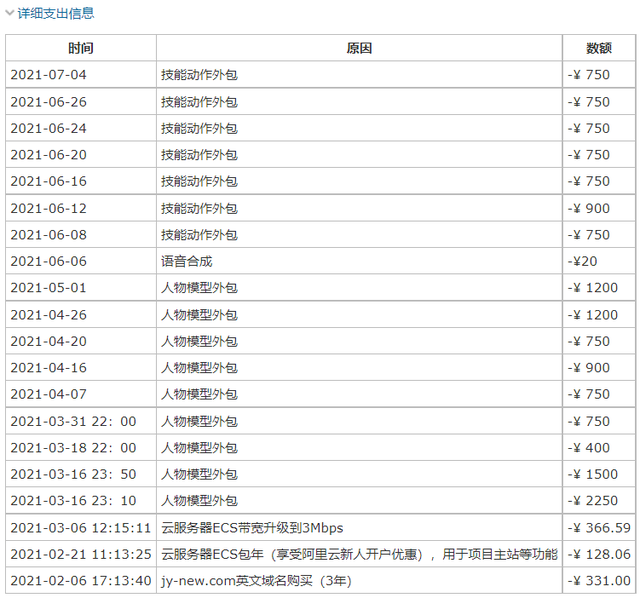
Task: Click the 云服务器ECS包年 reason cell
Action: click(x=359, y=554)
